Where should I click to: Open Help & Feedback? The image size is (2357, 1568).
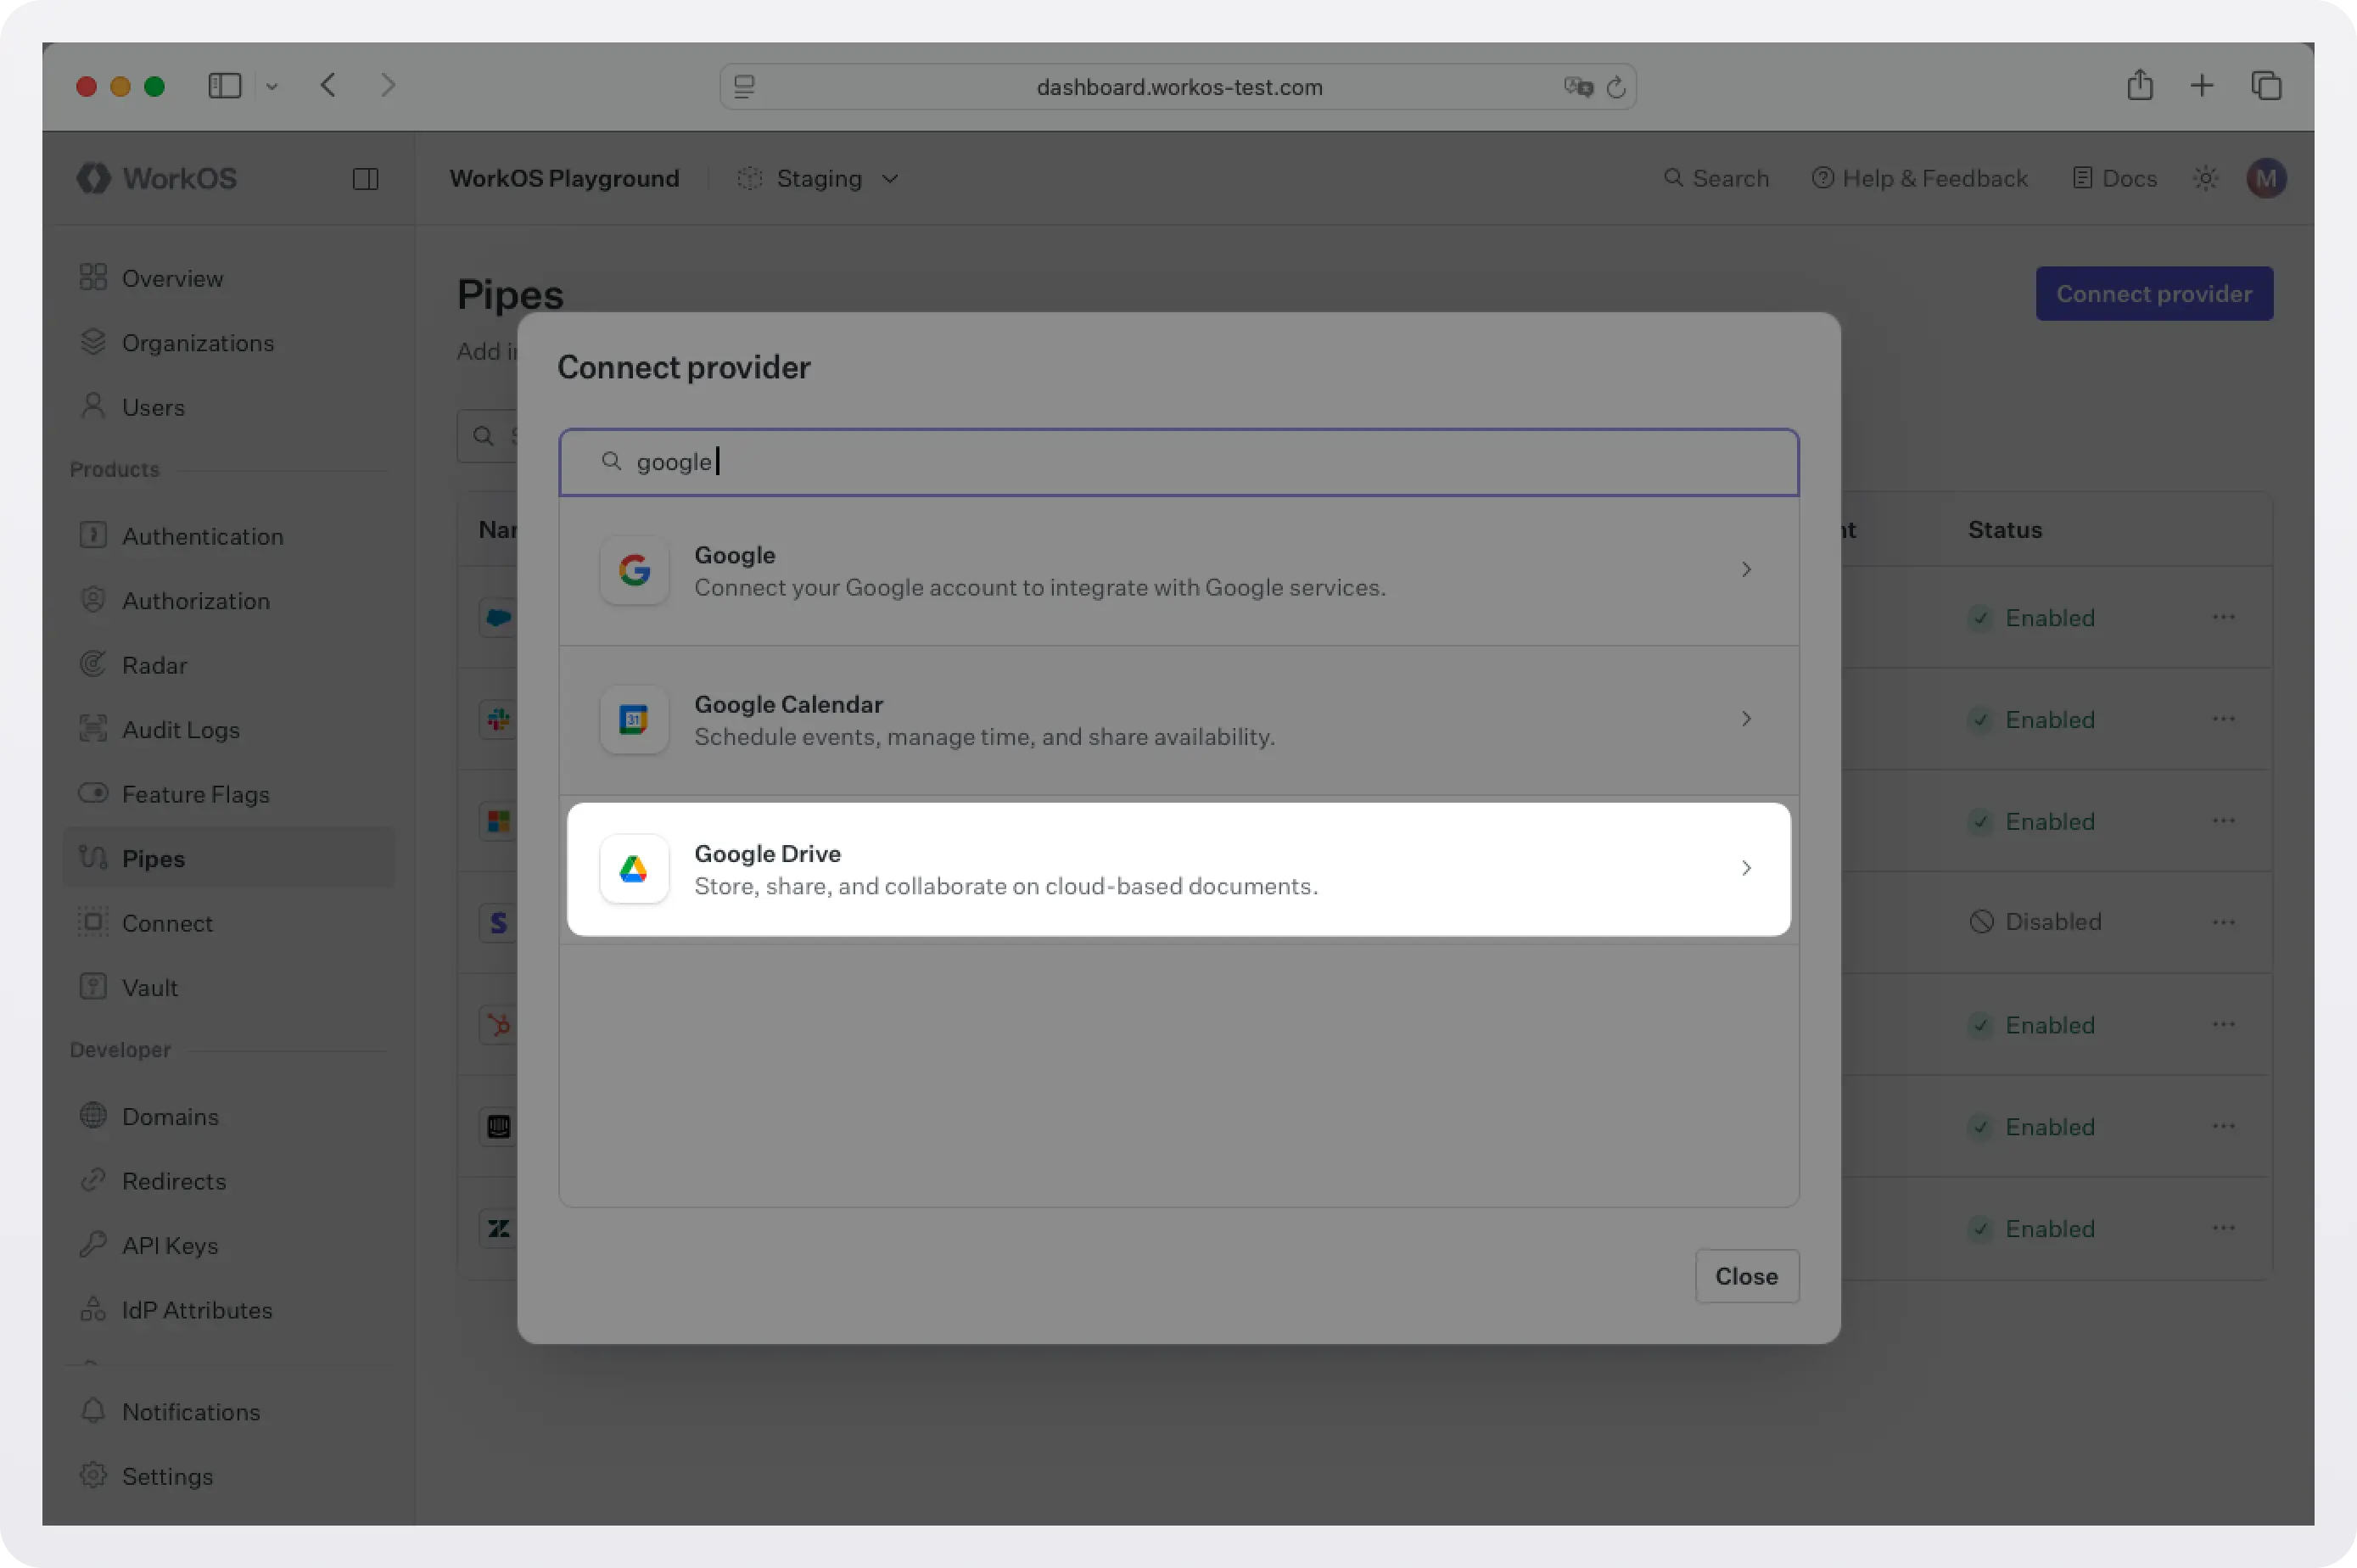[x=1919, y=178]
